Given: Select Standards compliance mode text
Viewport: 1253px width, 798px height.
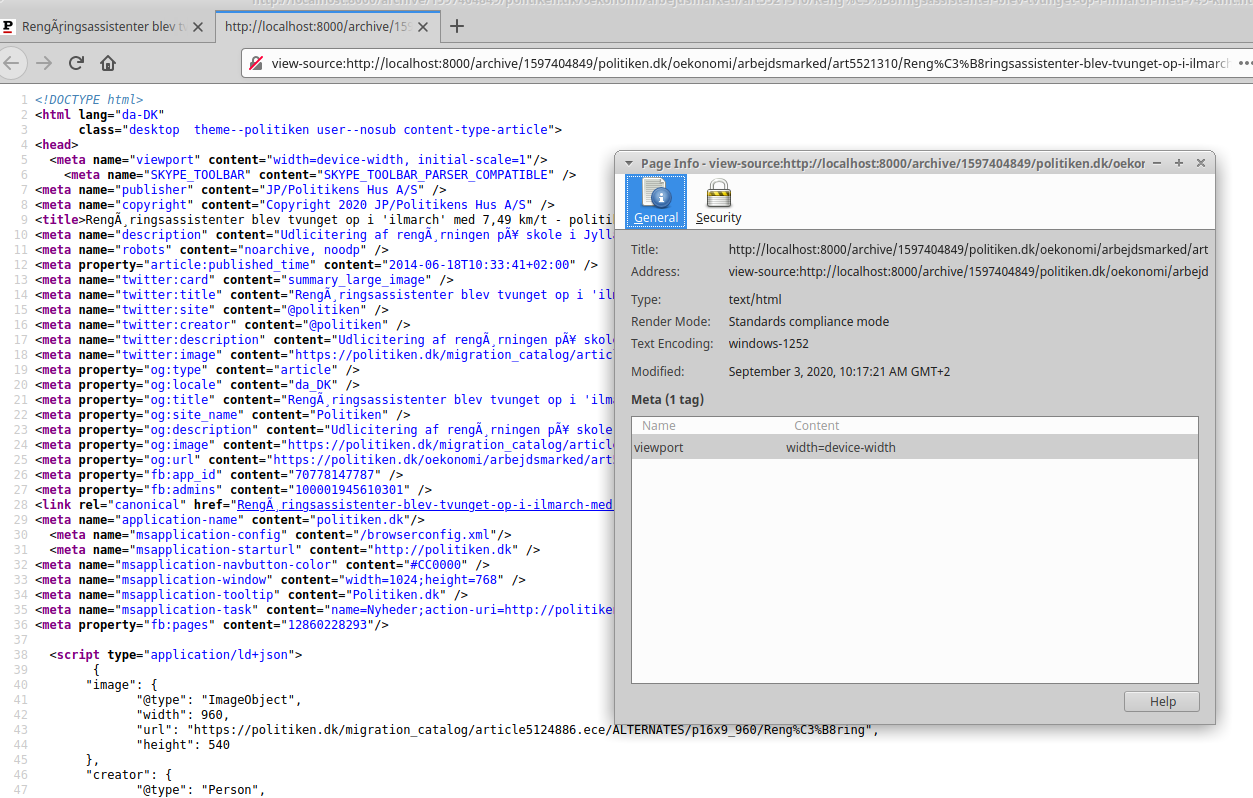Looking at the screenshot, I should coord(808,321).
